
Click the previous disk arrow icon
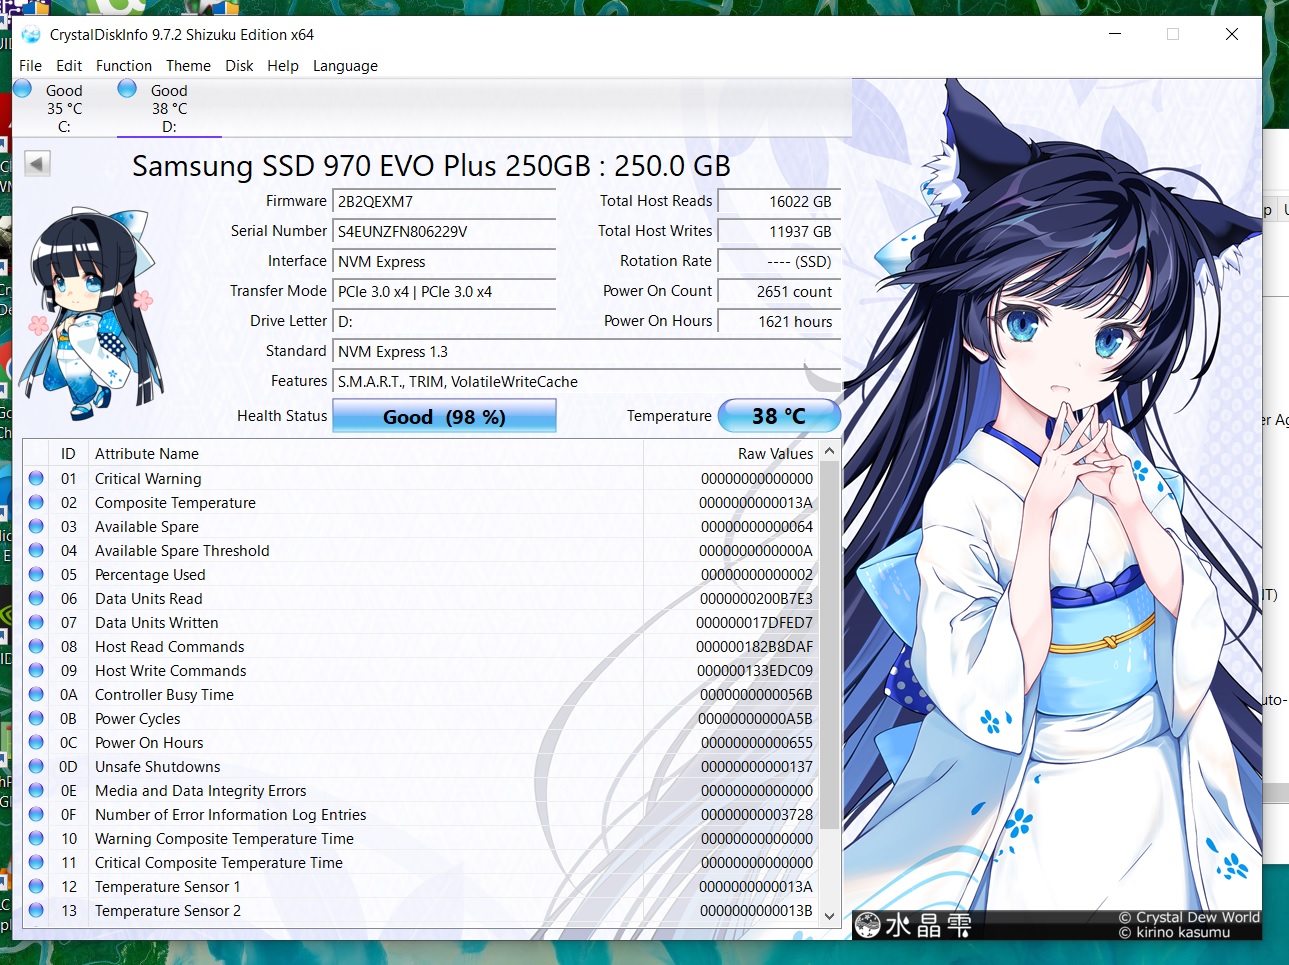37,163
